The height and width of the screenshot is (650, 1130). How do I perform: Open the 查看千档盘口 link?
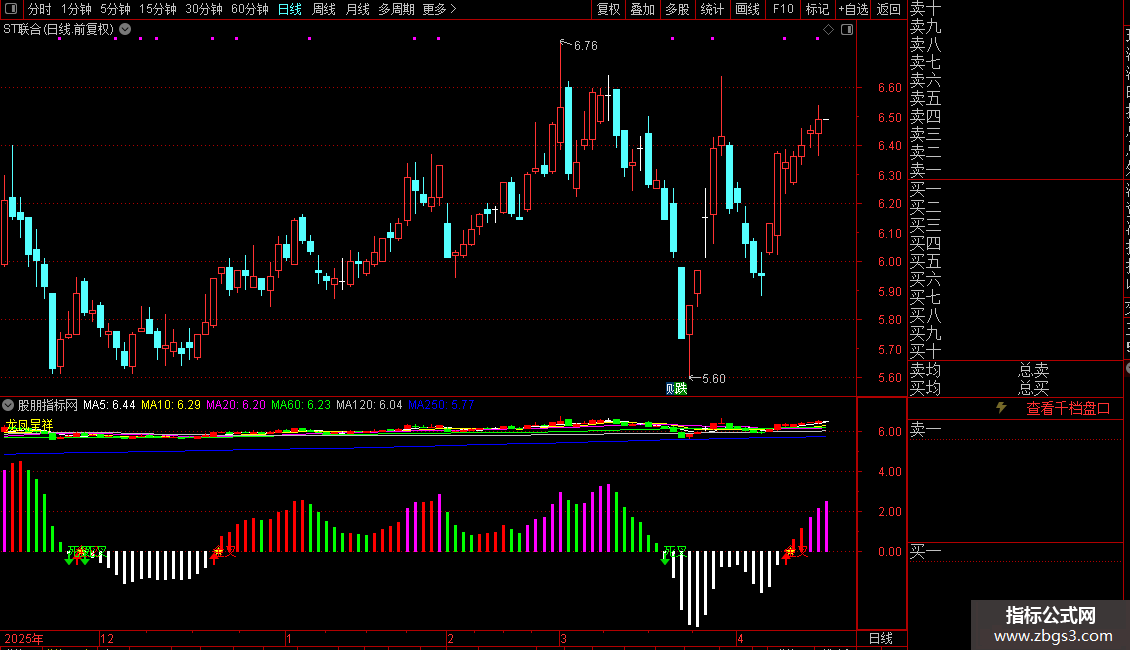(1068, 409)
